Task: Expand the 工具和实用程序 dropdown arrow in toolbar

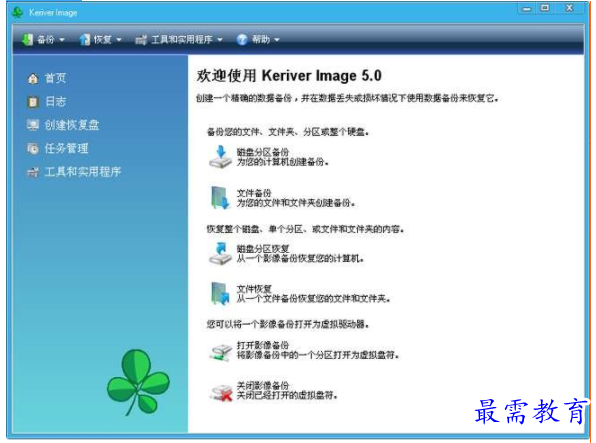Action: (x=219, y=40)
